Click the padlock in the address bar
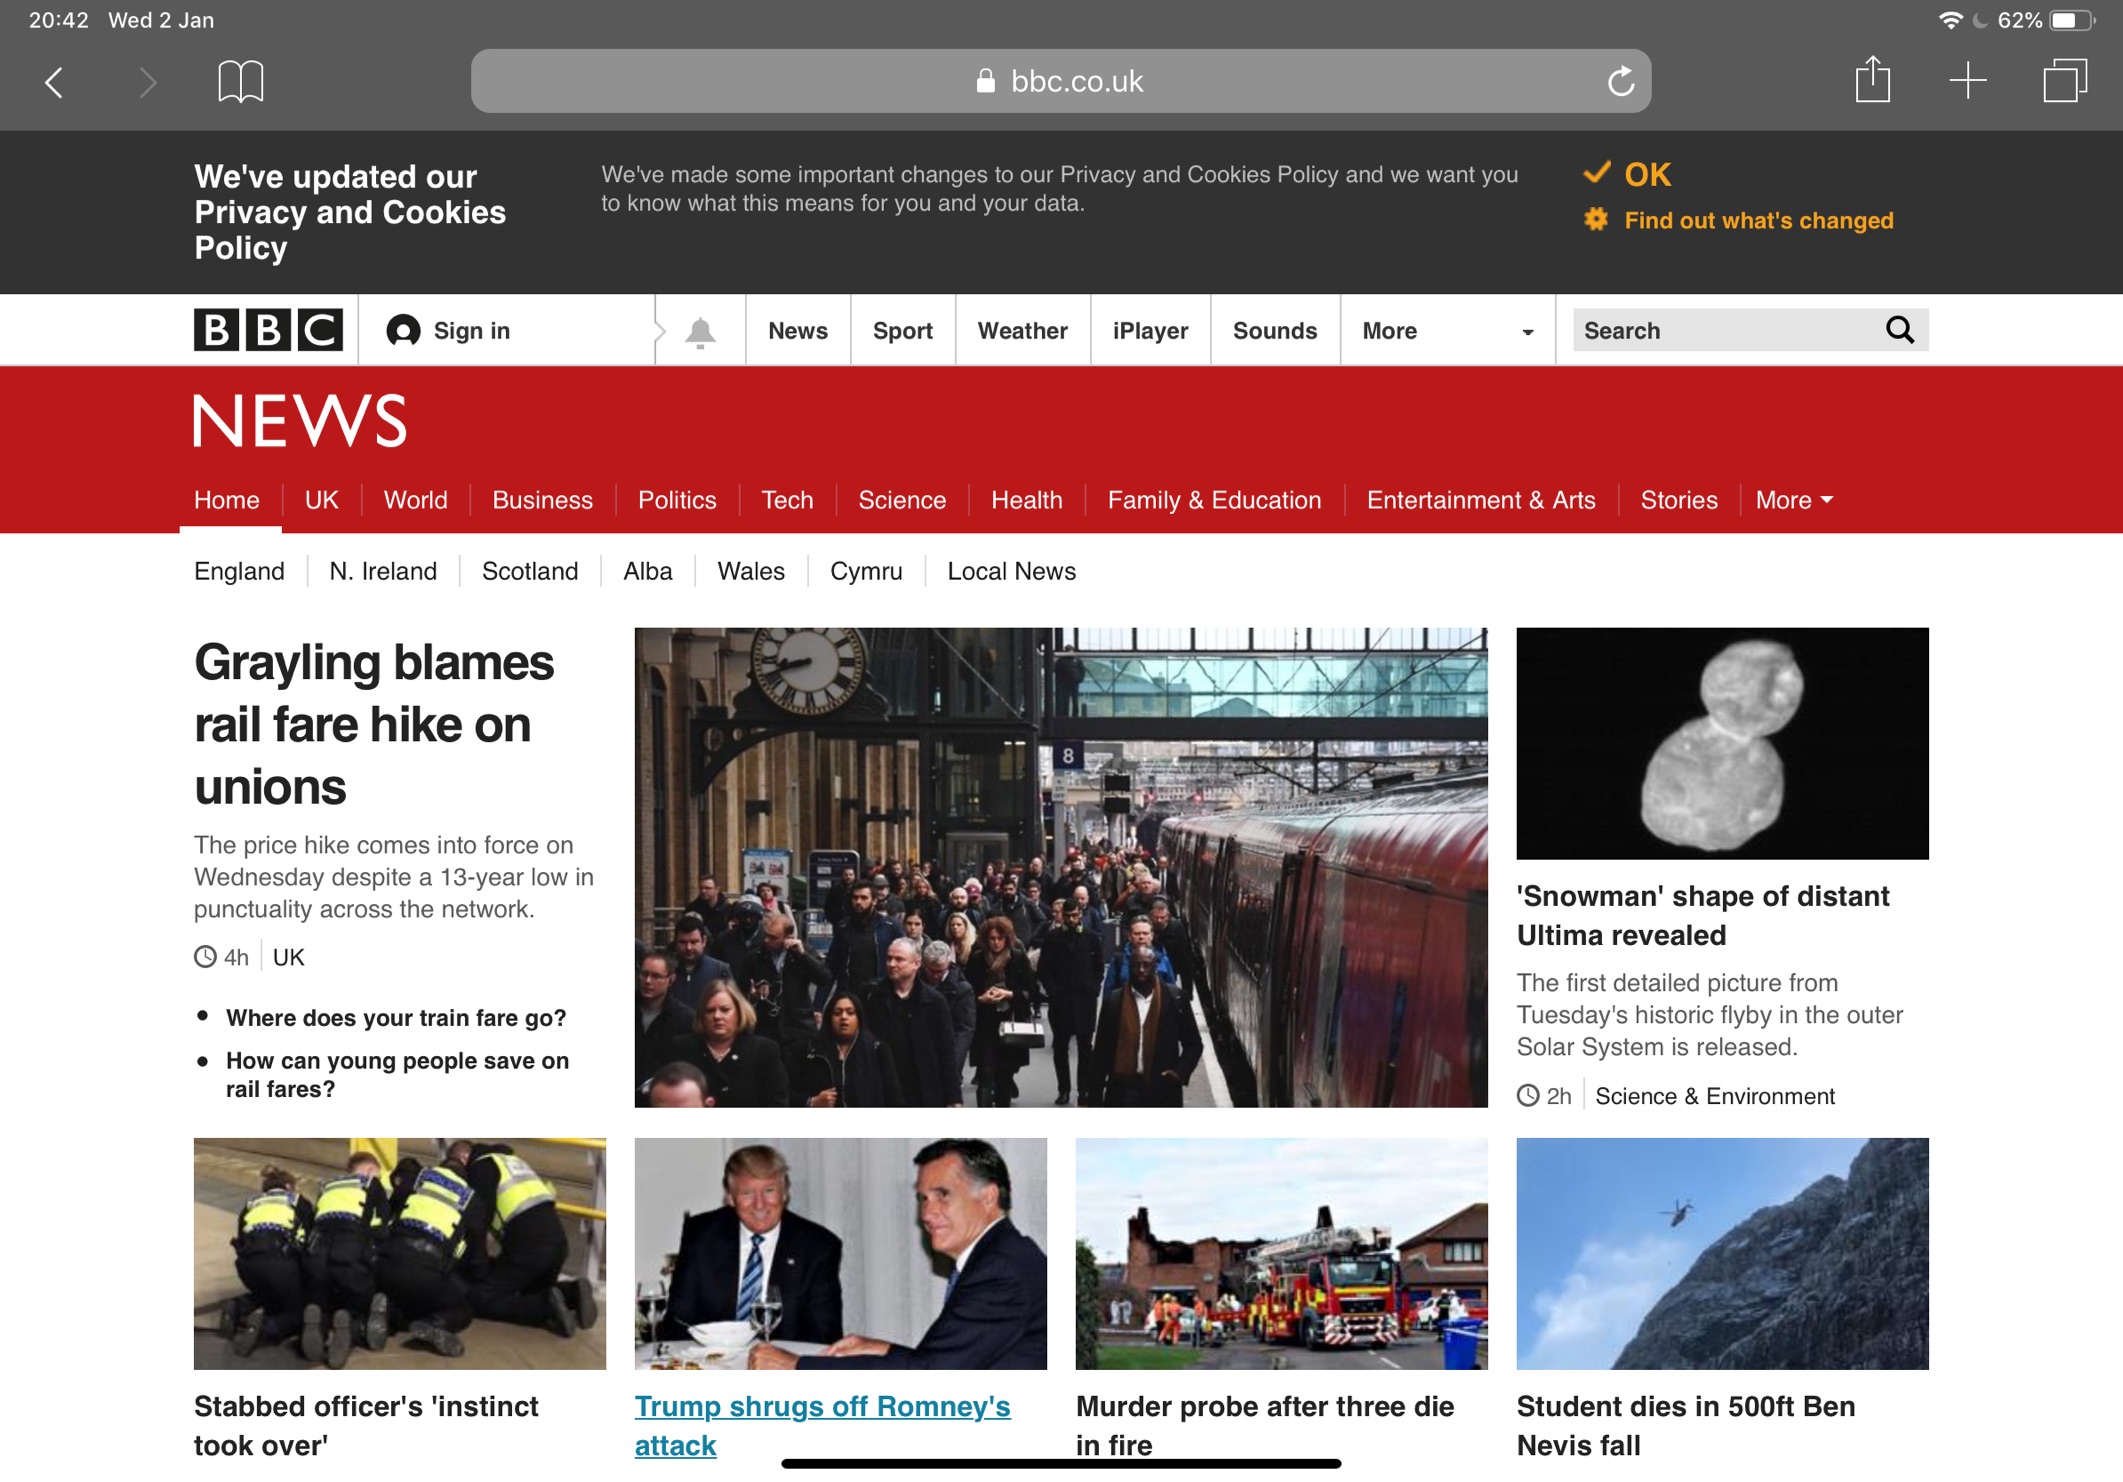This screenshot has width=2123, height=1482. coord(985,81)
